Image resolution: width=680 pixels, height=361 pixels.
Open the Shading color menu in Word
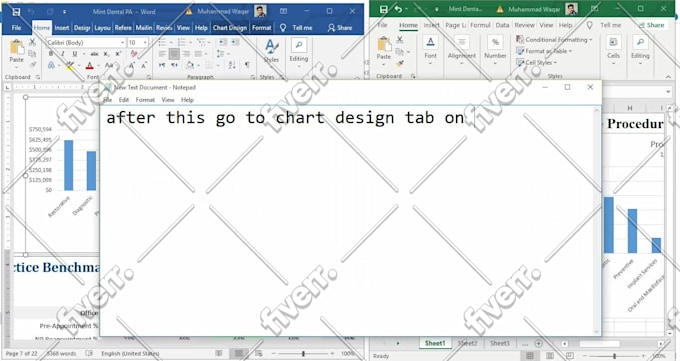tap(190, 65)
